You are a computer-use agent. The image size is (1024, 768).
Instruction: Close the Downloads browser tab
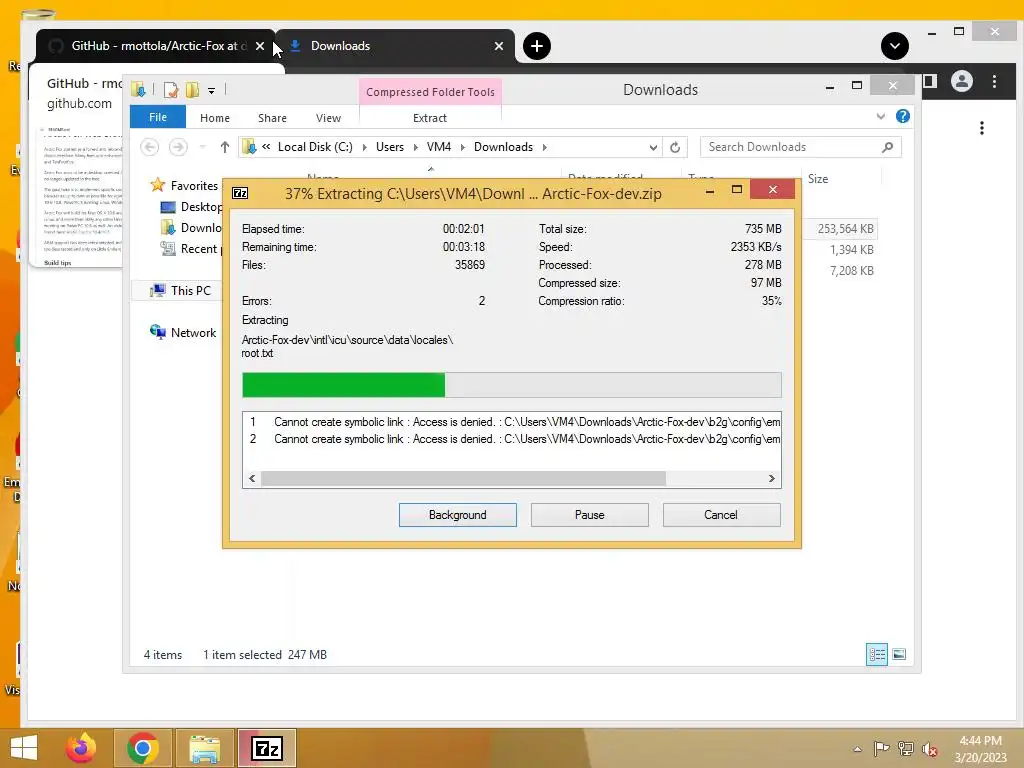(x=499, y=46)
